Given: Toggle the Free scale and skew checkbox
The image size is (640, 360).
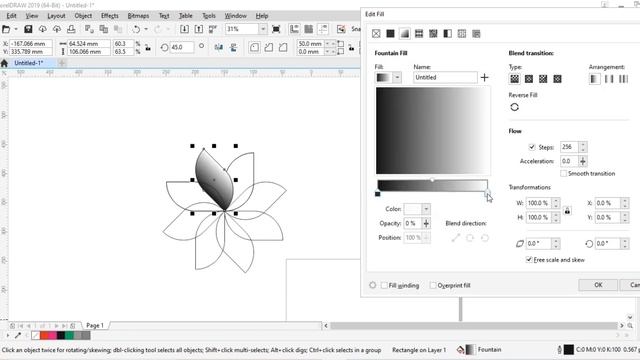Looking at the screenshot, I should (x=529, y=260).
